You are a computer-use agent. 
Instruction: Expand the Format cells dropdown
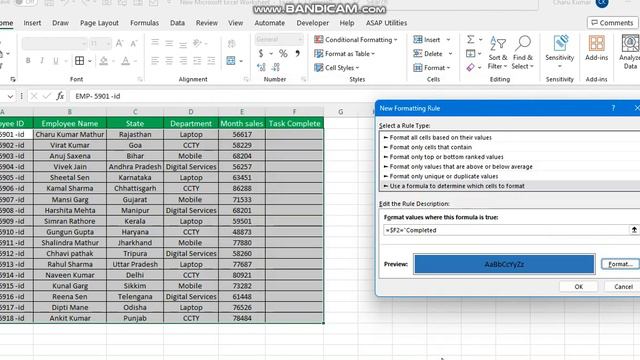(448, 68)
